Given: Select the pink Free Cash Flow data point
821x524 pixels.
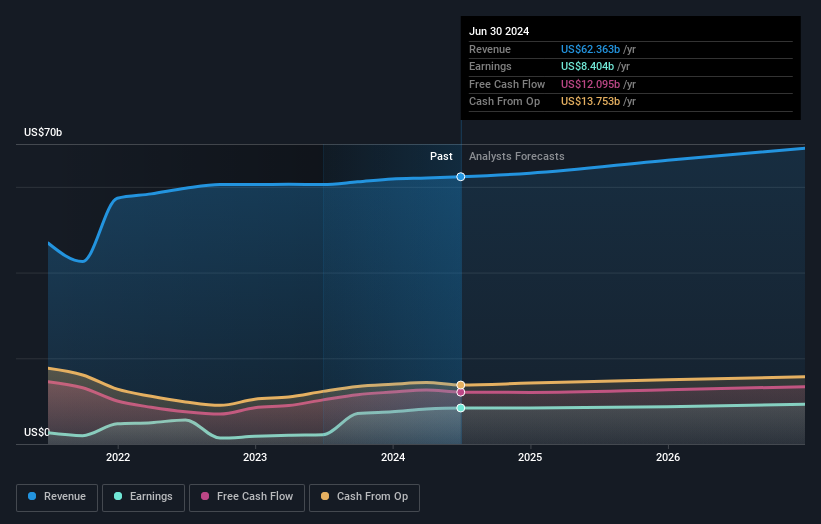Looking at the screenshot, I should (x=461, y=393).
